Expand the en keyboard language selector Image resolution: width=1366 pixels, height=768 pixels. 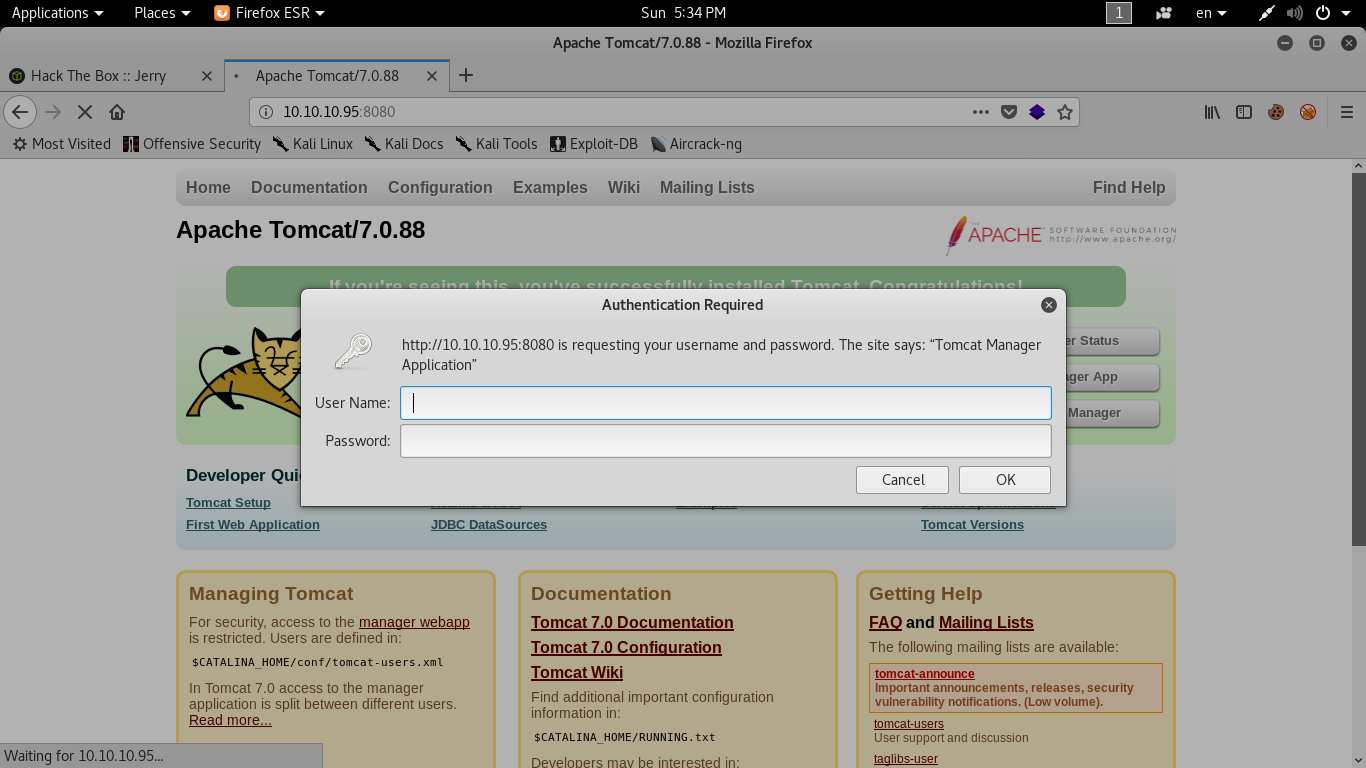click(x=1211, y=13)
